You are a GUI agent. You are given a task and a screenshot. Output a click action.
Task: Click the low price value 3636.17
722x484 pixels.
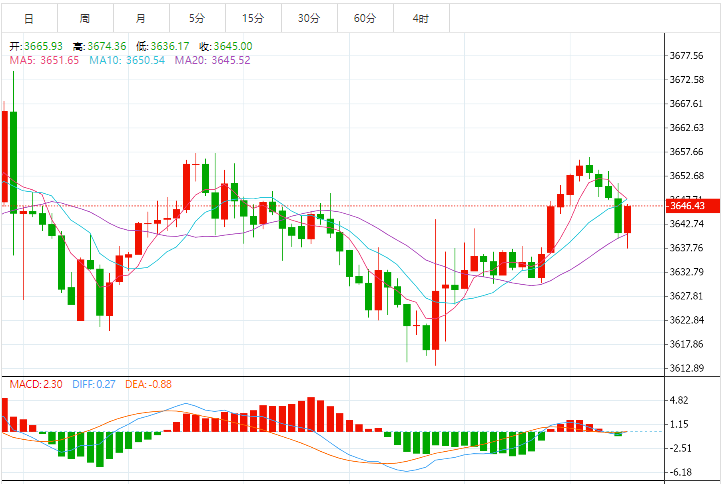(x=170, y=46)
